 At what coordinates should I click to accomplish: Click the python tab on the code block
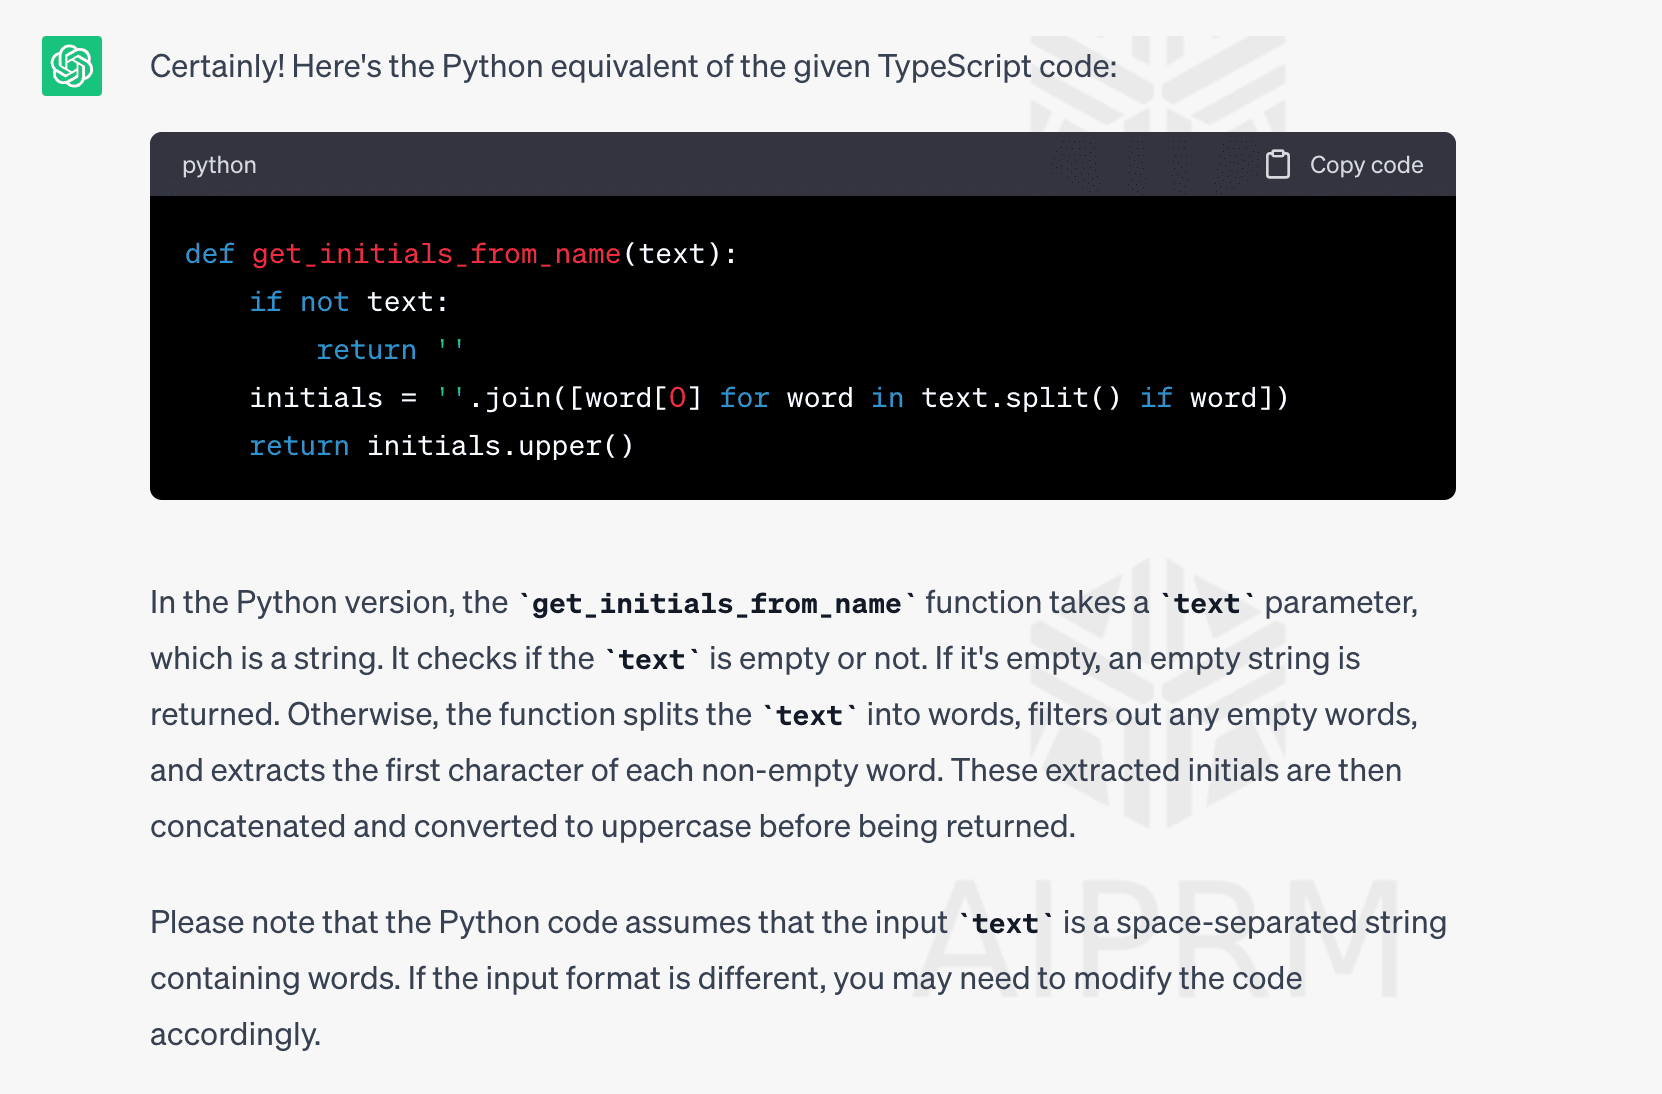tap(219, 164)
